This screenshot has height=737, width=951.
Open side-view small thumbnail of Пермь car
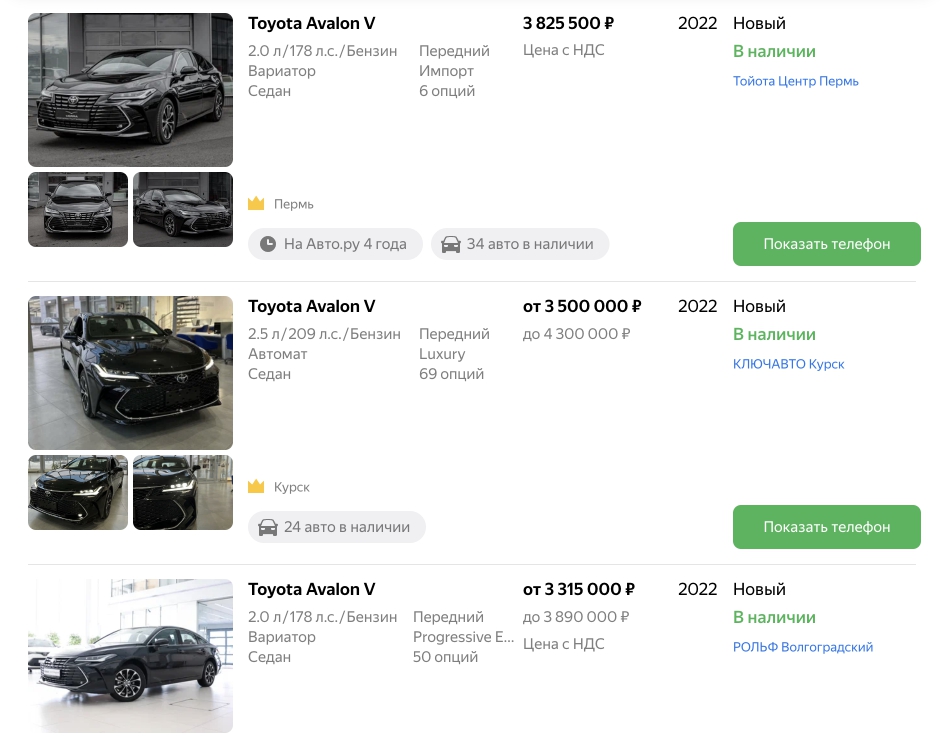[183, 209]
